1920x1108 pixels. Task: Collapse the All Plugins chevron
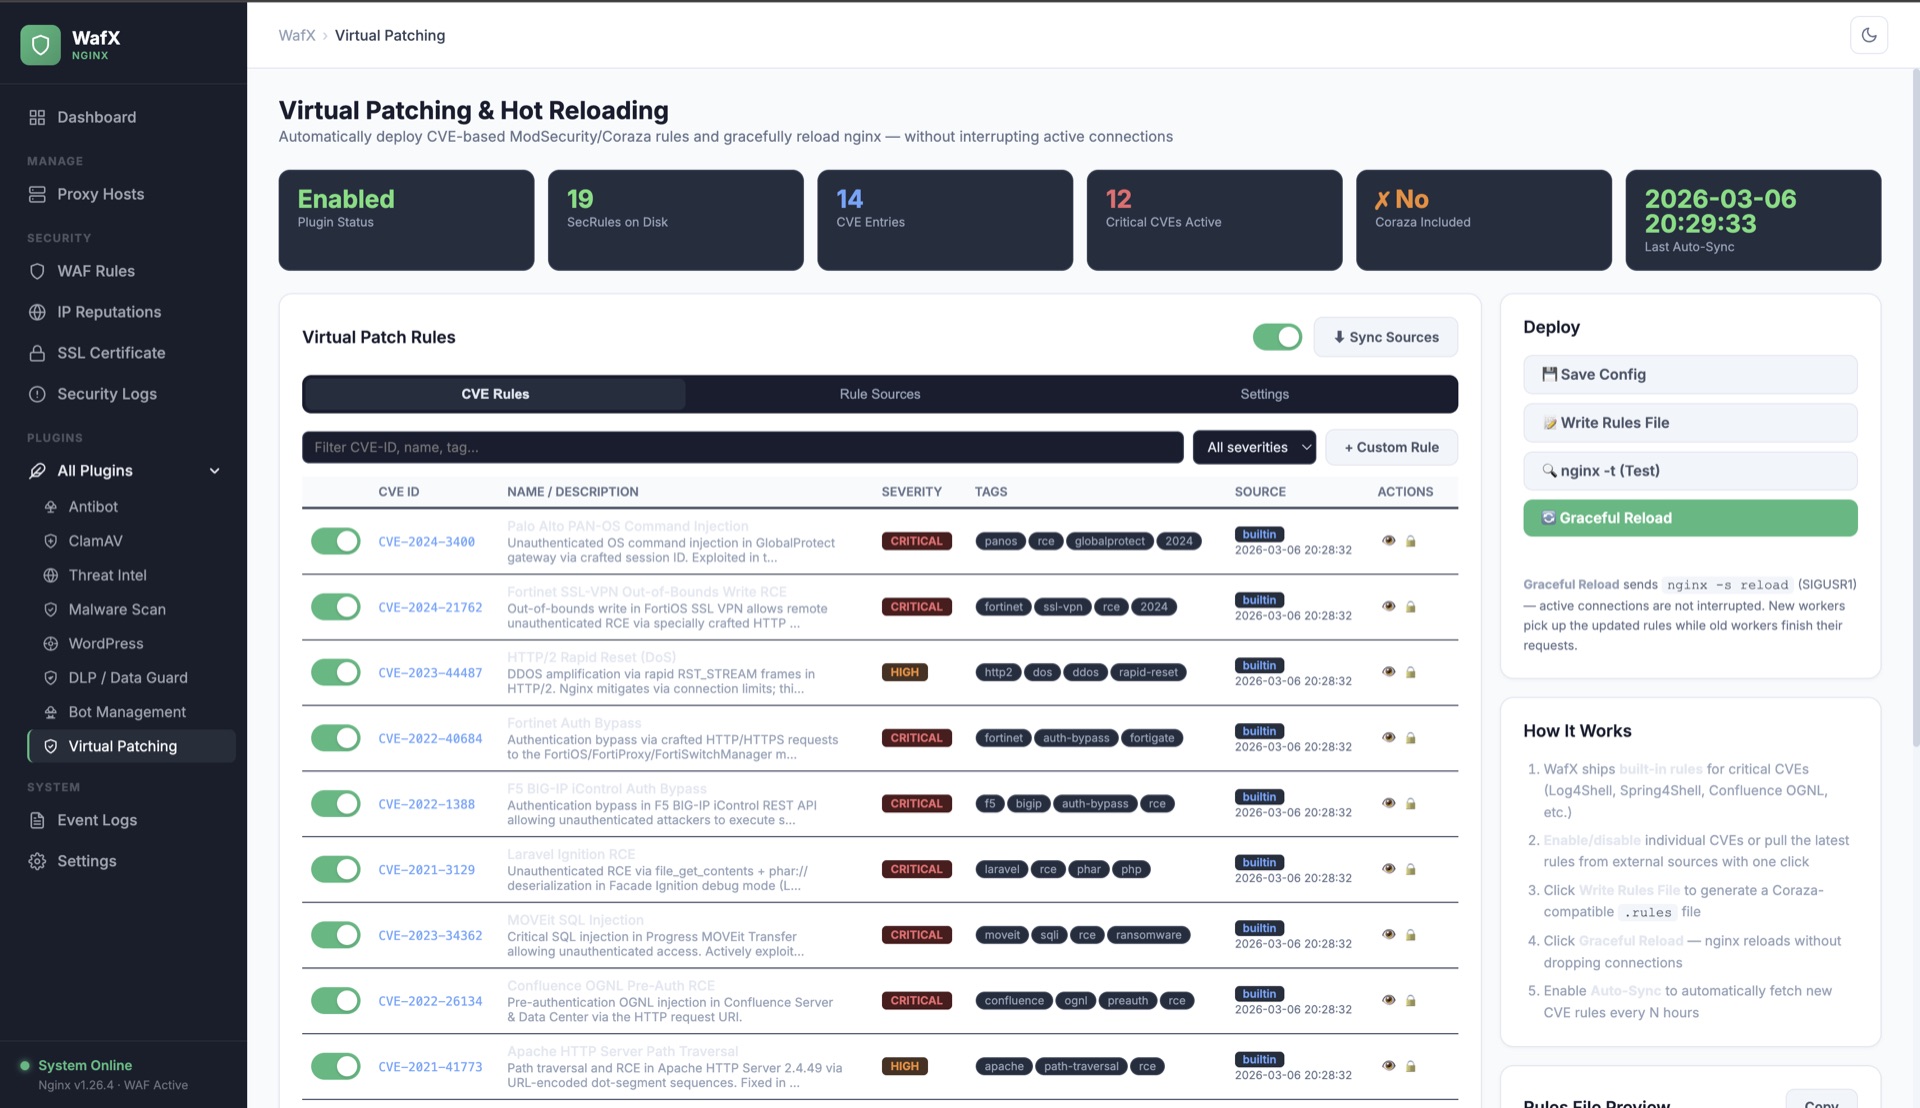point(214,471)
